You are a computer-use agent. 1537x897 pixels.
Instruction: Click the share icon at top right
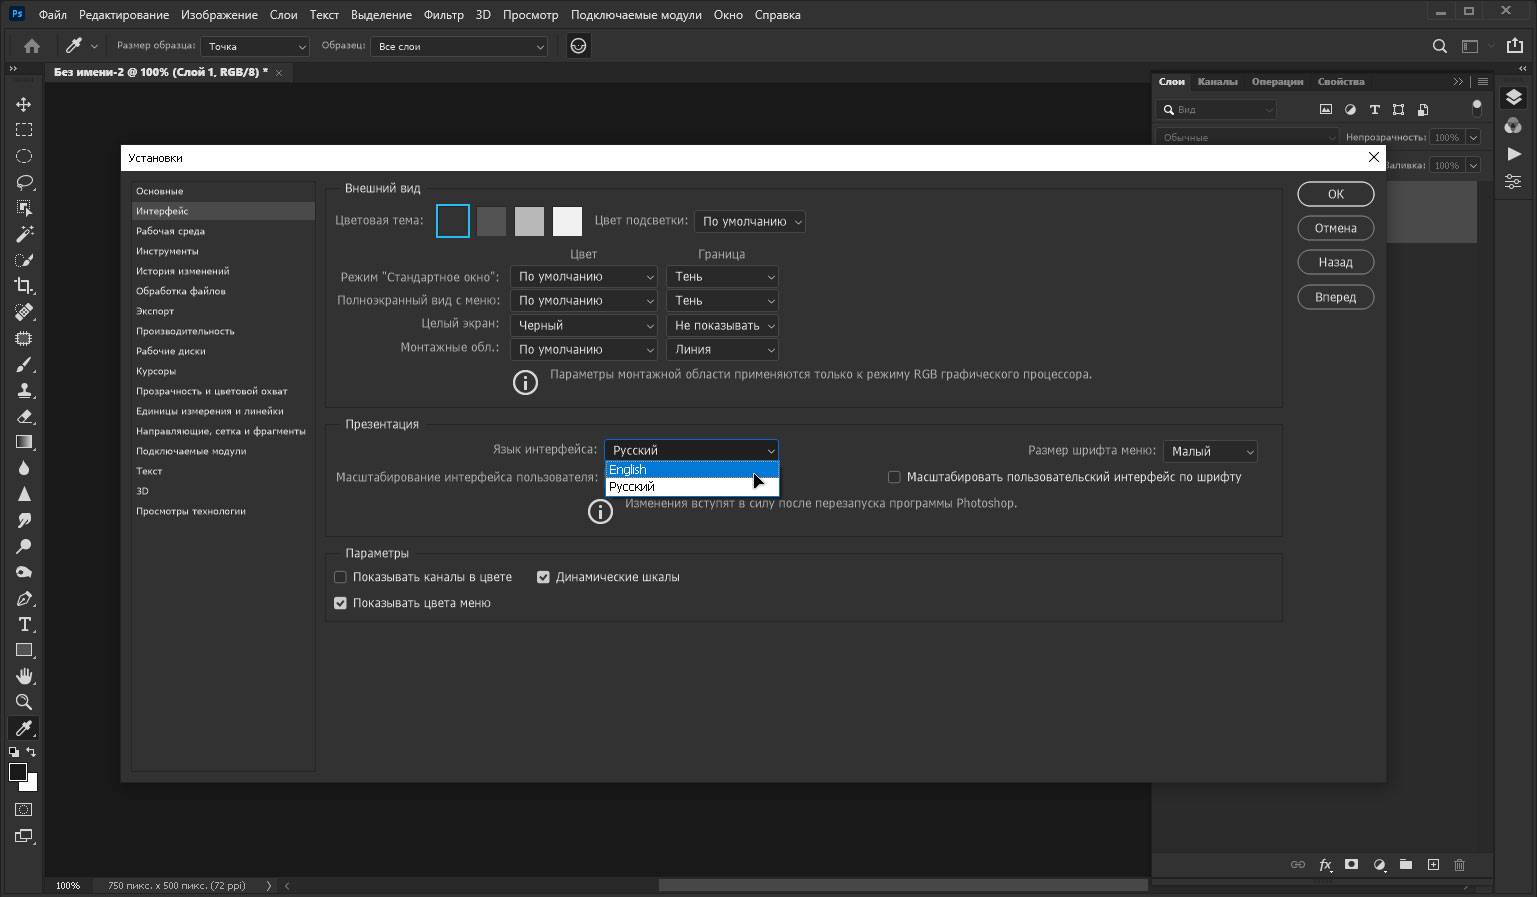(1515, 46)
